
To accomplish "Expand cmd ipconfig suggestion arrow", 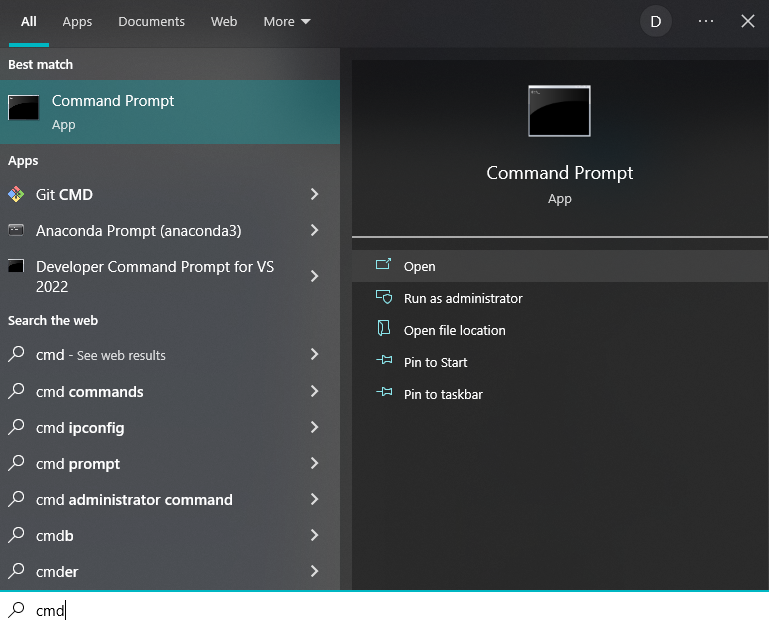I will click(x=314, y=427).
